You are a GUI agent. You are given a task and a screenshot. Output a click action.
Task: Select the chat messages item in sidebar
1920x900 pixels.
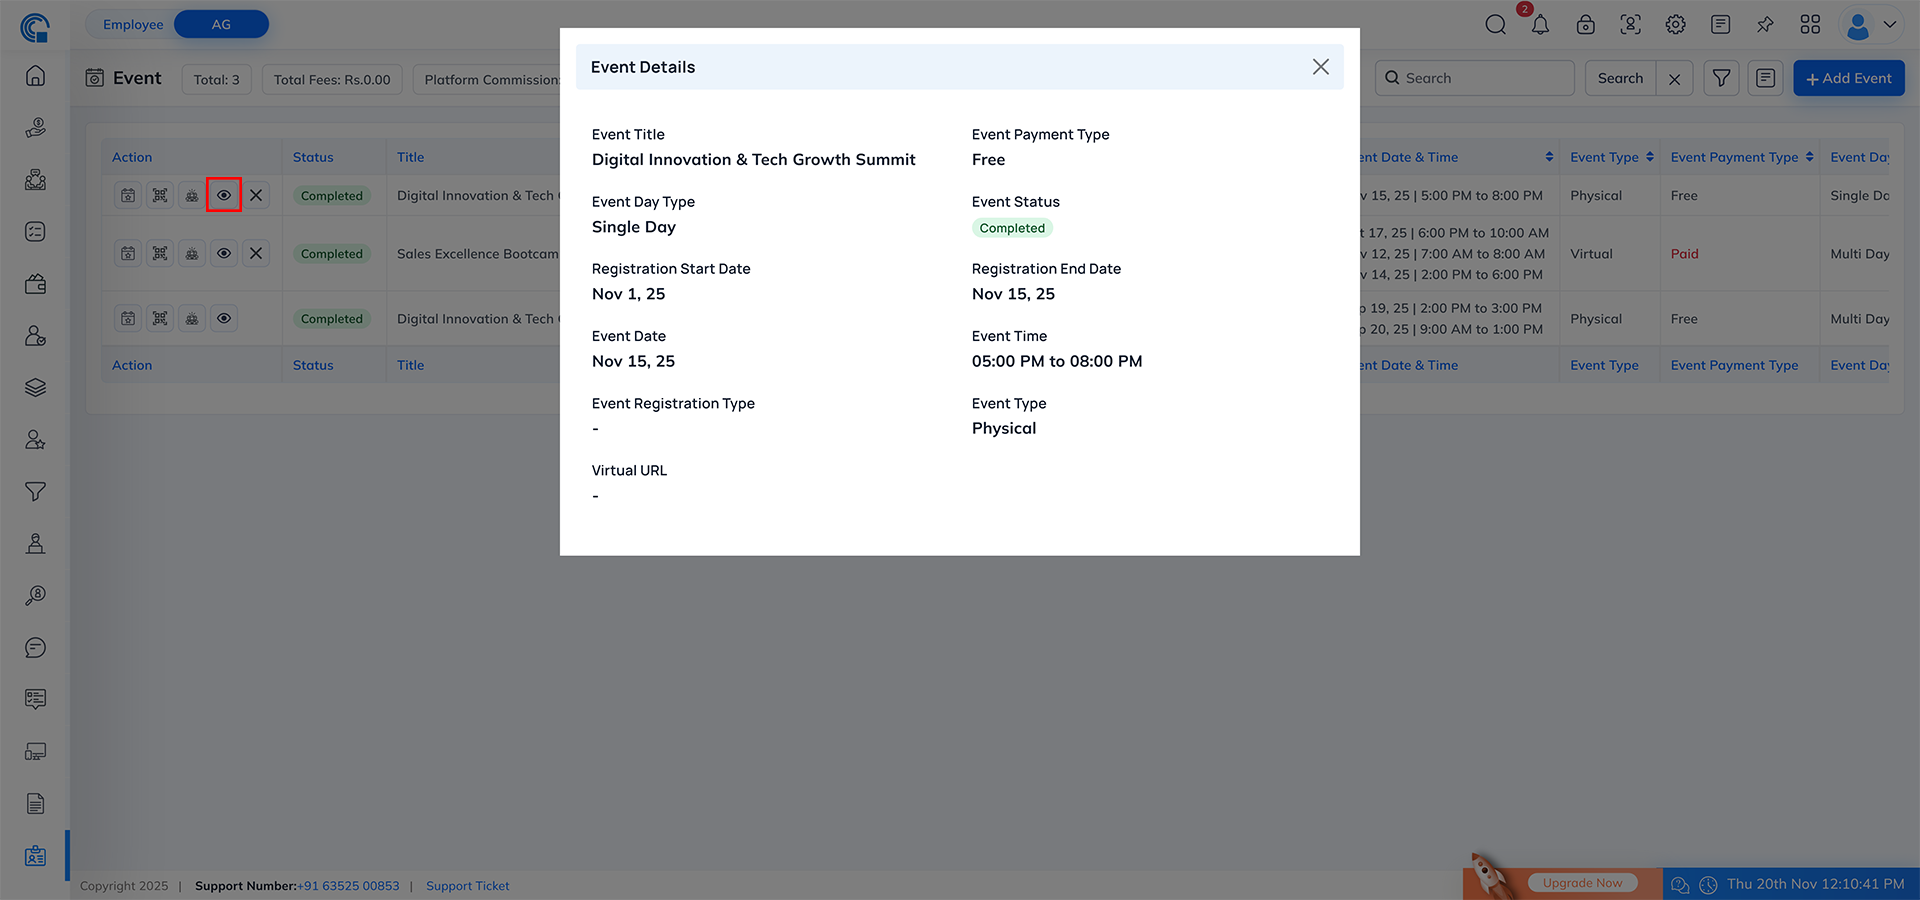(35, 647)
